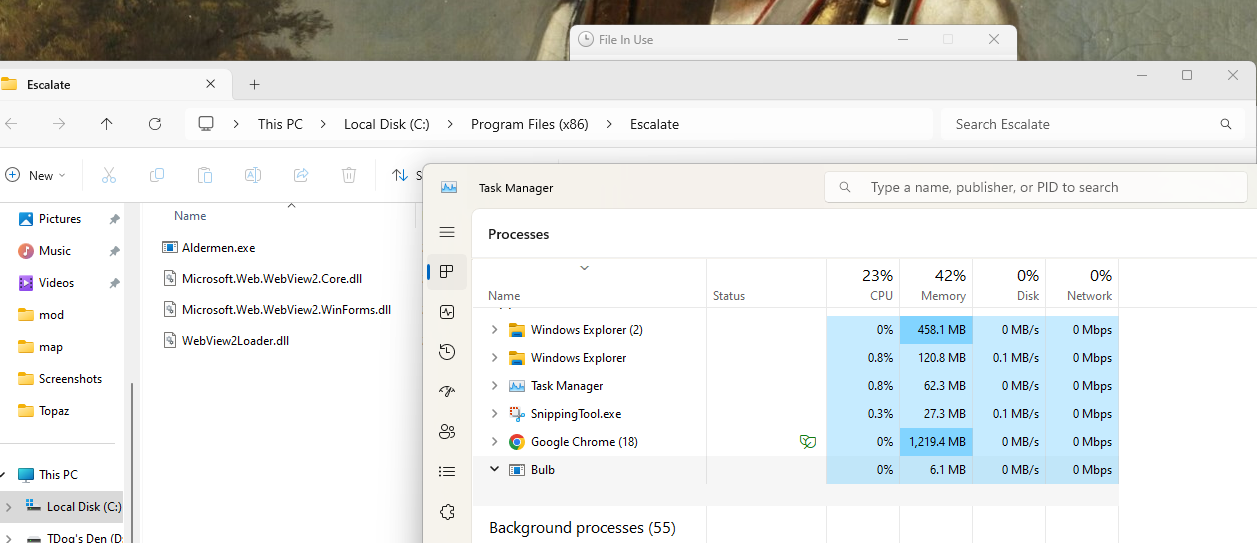Viewport: 1257px width, 543px height.
Task: Sort processes by Memory column
Action: pyautogui.click(x=936, y=284)
